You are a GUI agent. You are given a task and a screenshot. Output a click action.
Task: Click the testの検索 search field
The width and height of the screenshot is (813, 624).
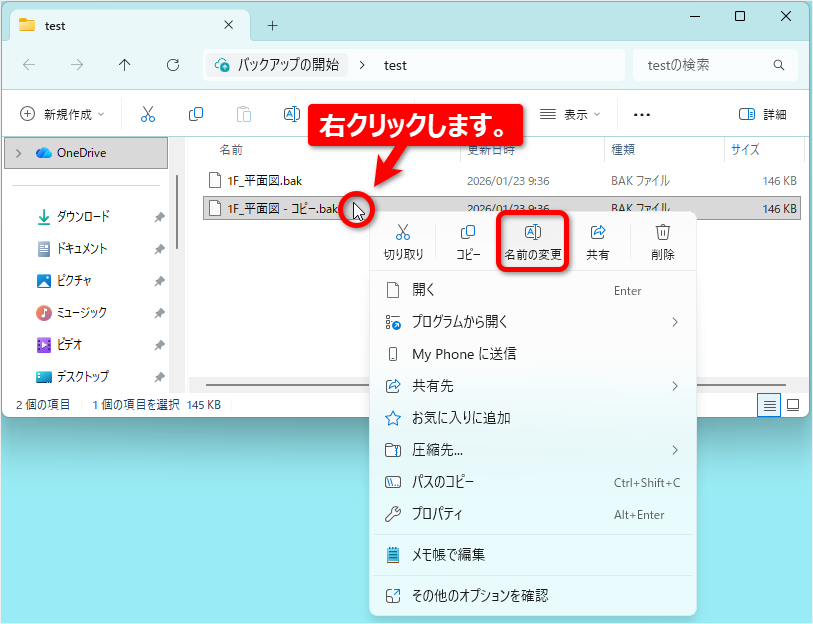(715, 65)
